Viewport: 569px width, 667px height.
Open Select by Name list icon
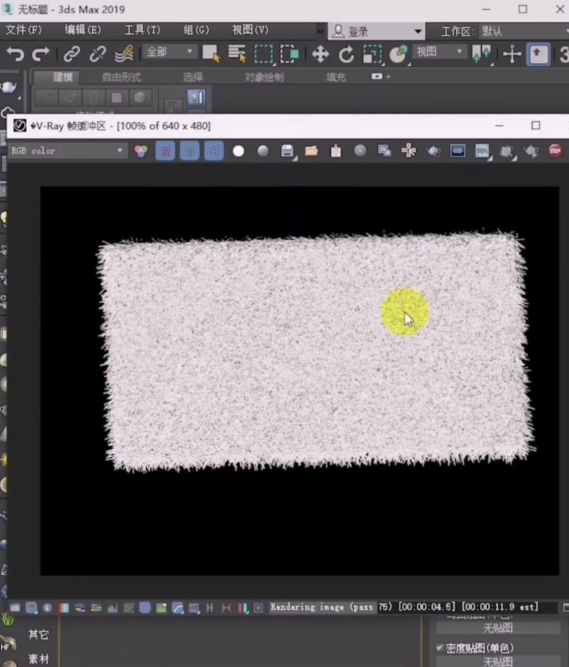[x=237, y=54]
